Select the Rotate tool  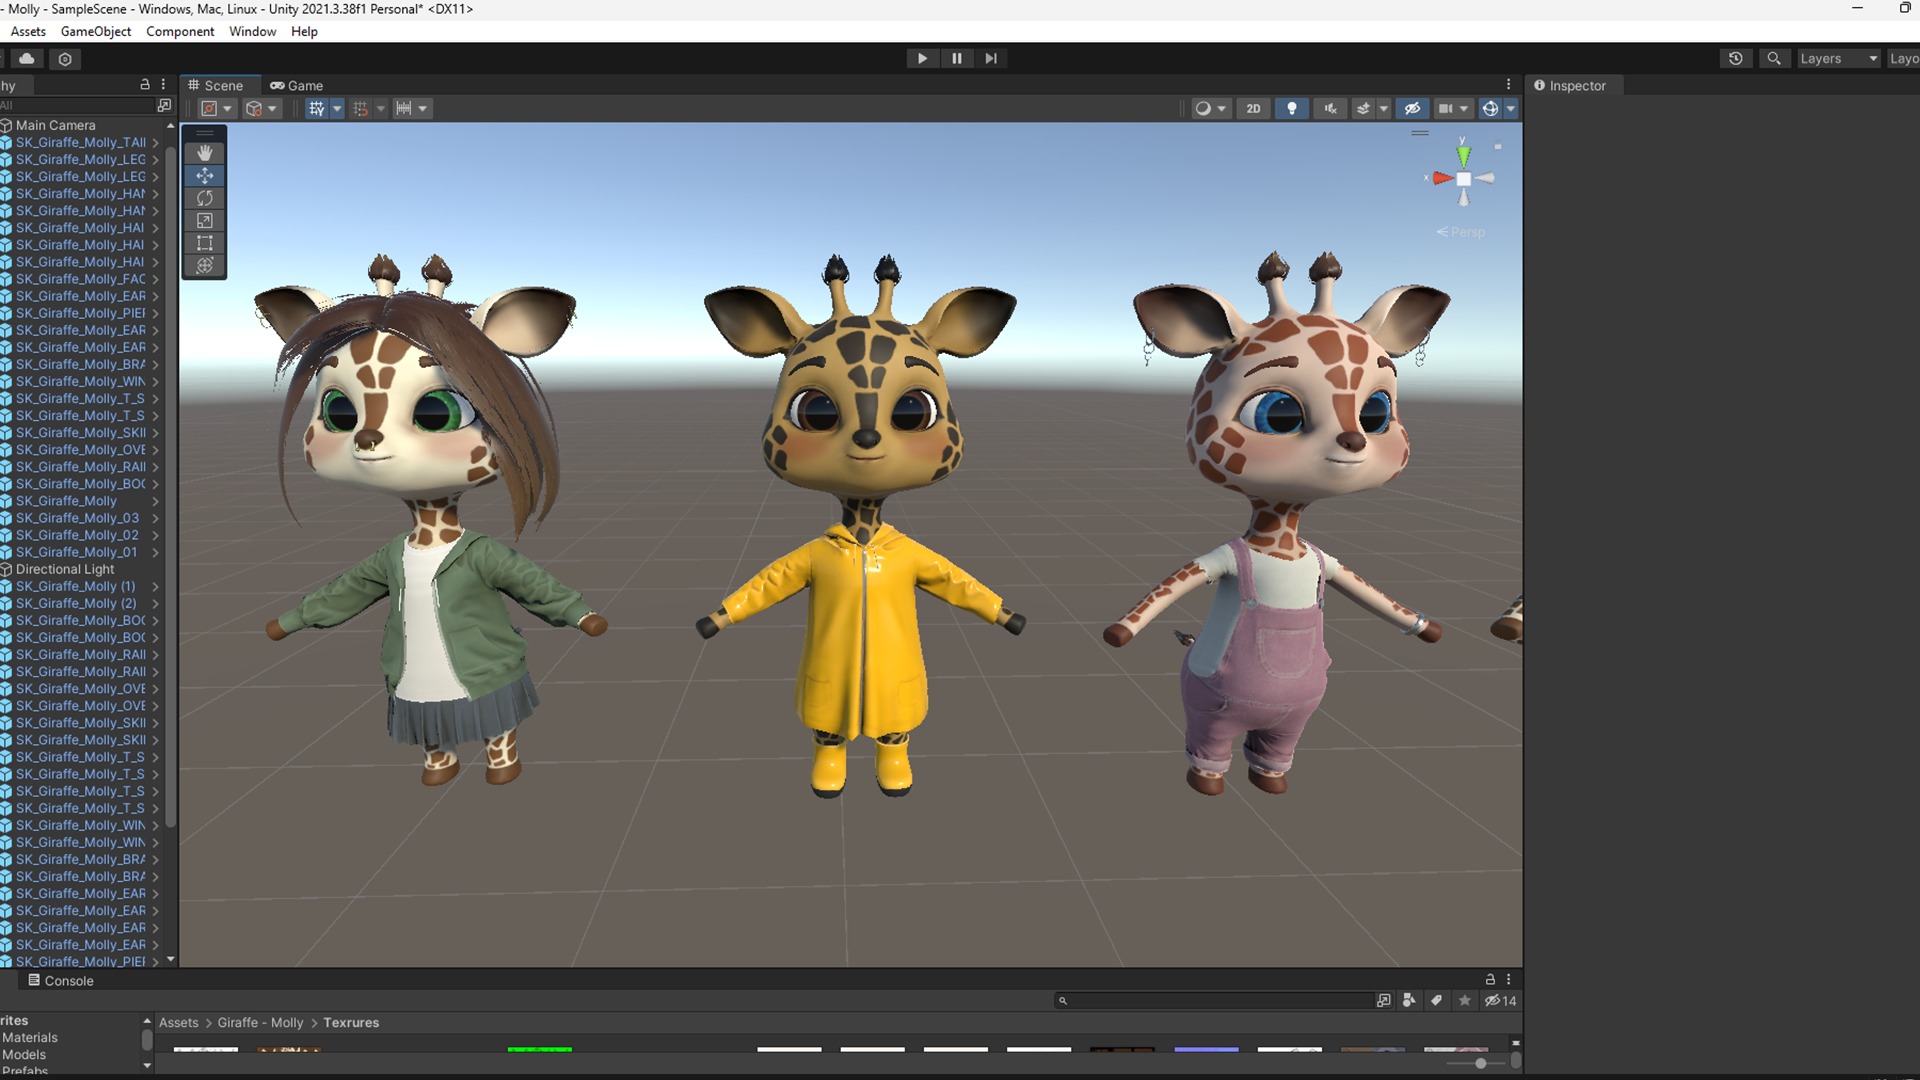coord(204,198)
